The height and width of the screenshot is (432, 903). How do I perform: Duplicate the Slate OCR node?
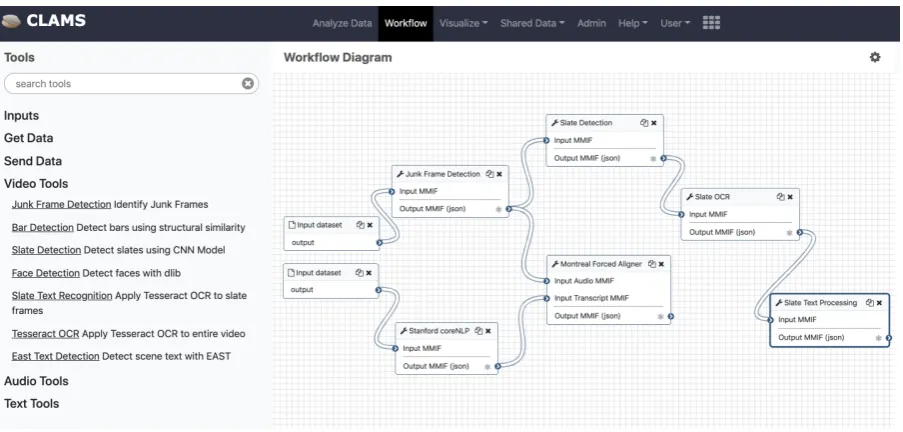pyautogui.click(x=780, y=196)
